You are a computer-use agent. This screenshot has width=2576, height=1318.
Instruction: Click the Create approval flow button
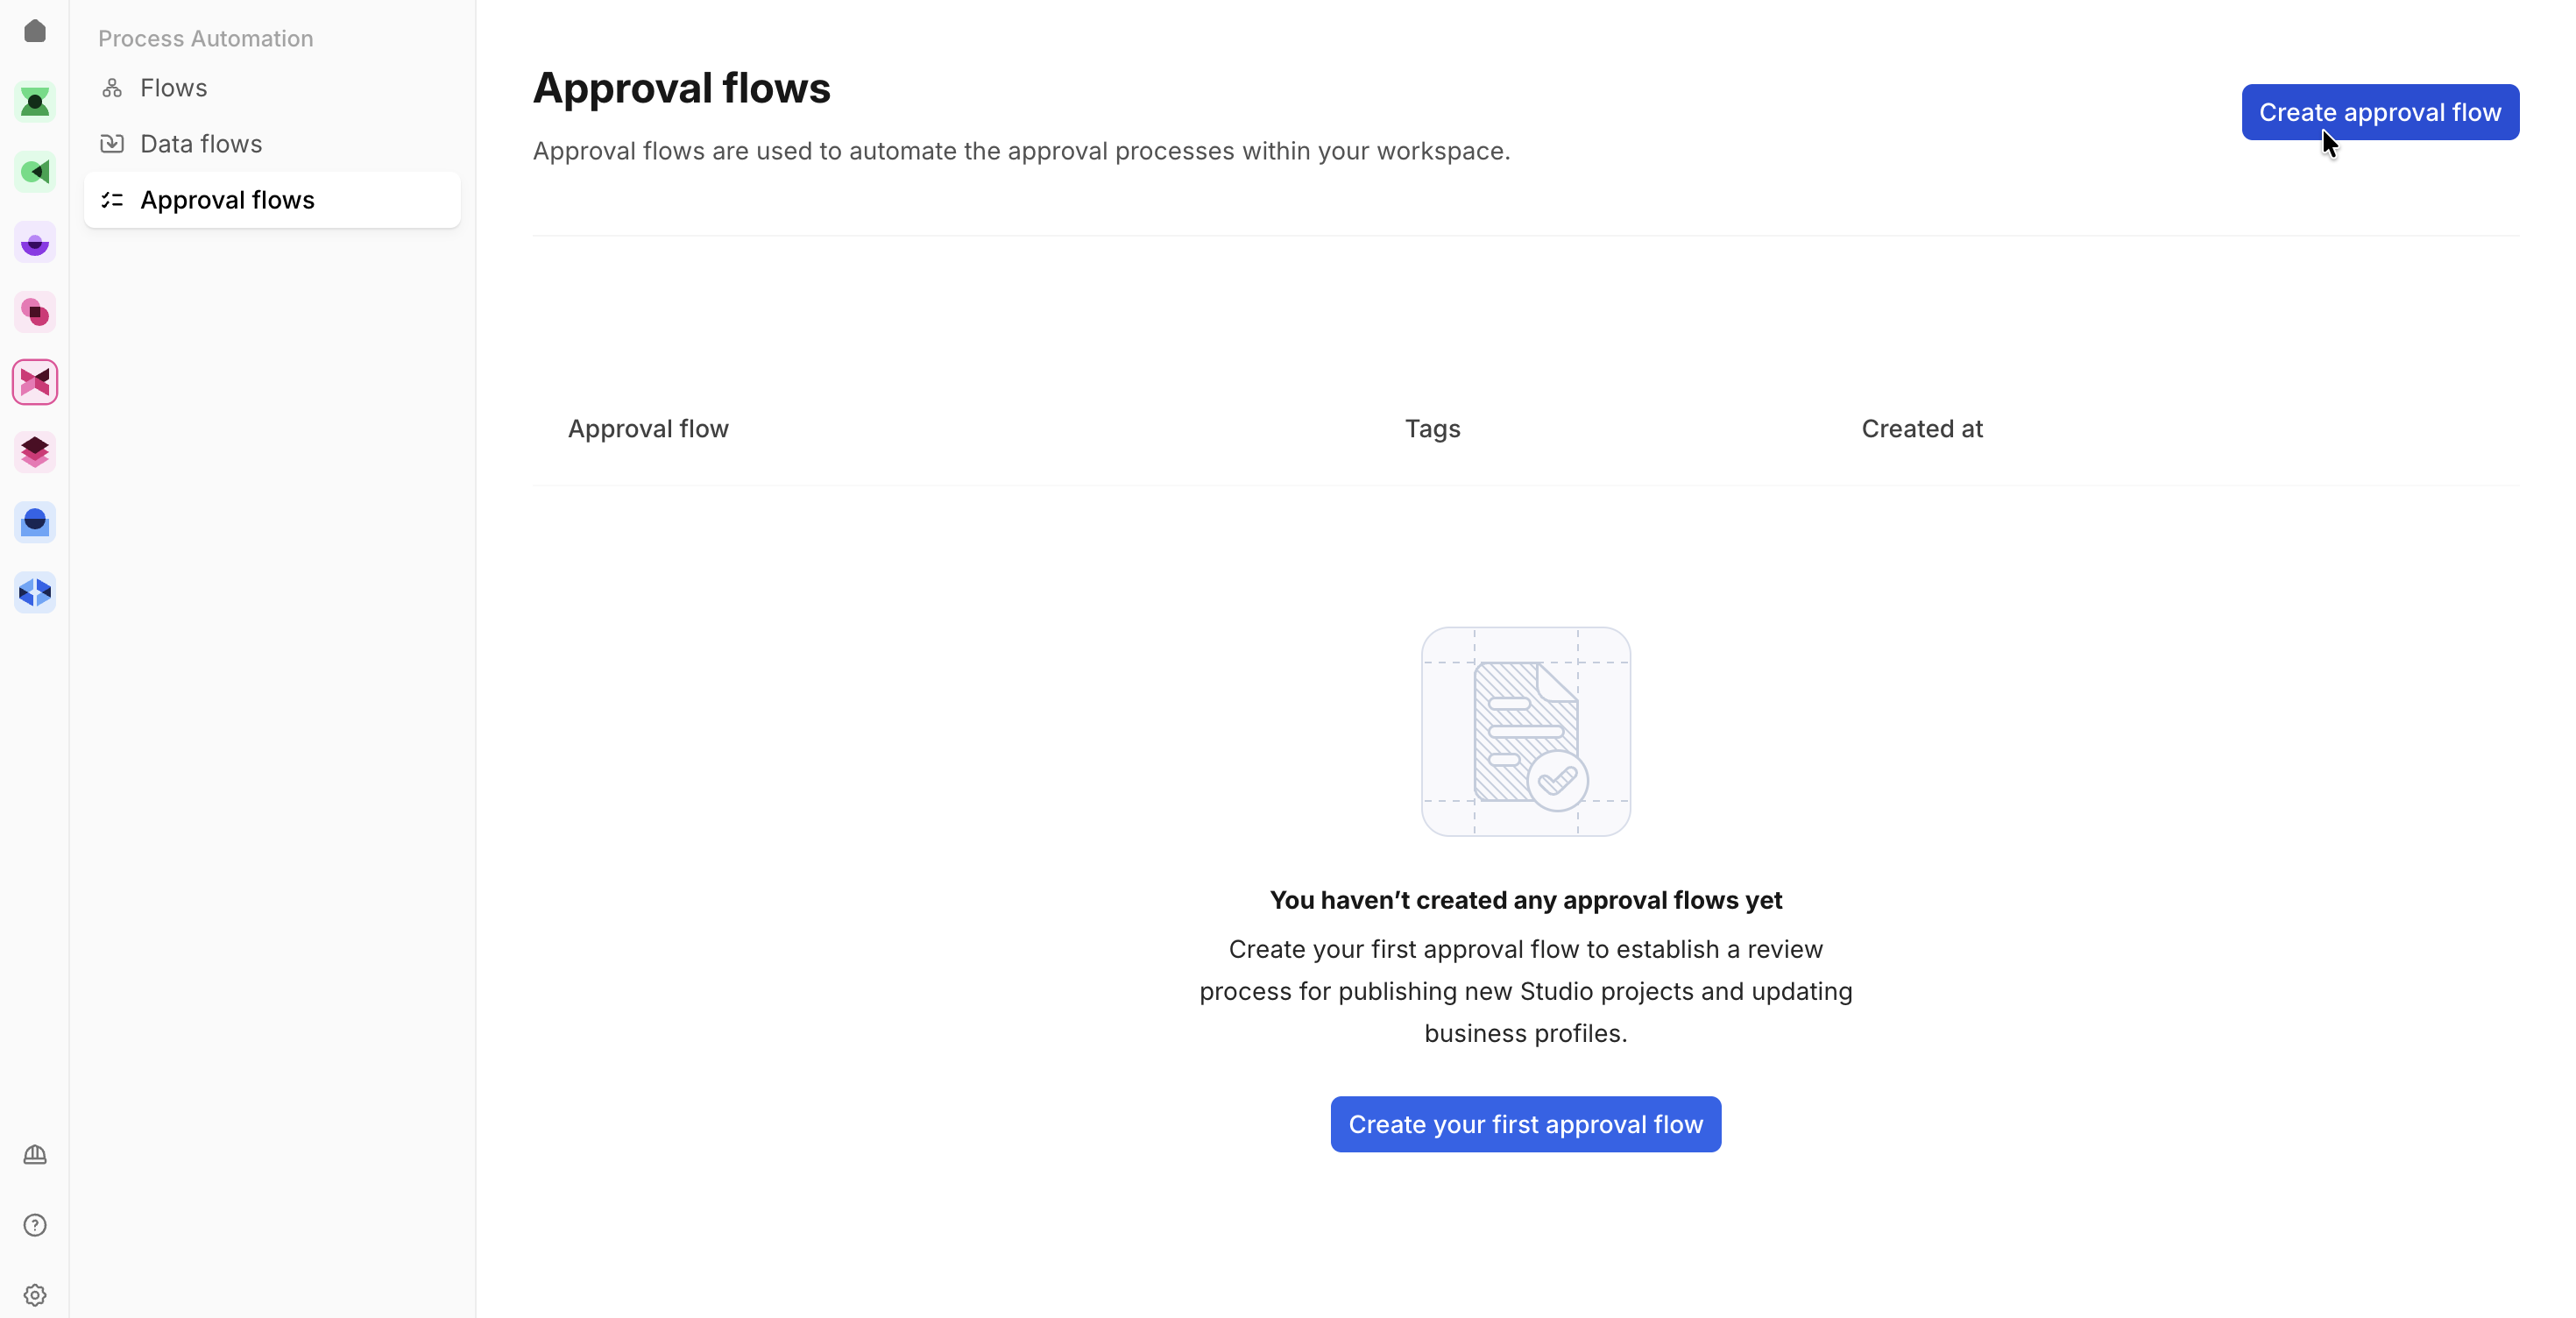click(x=2379, y=112)
